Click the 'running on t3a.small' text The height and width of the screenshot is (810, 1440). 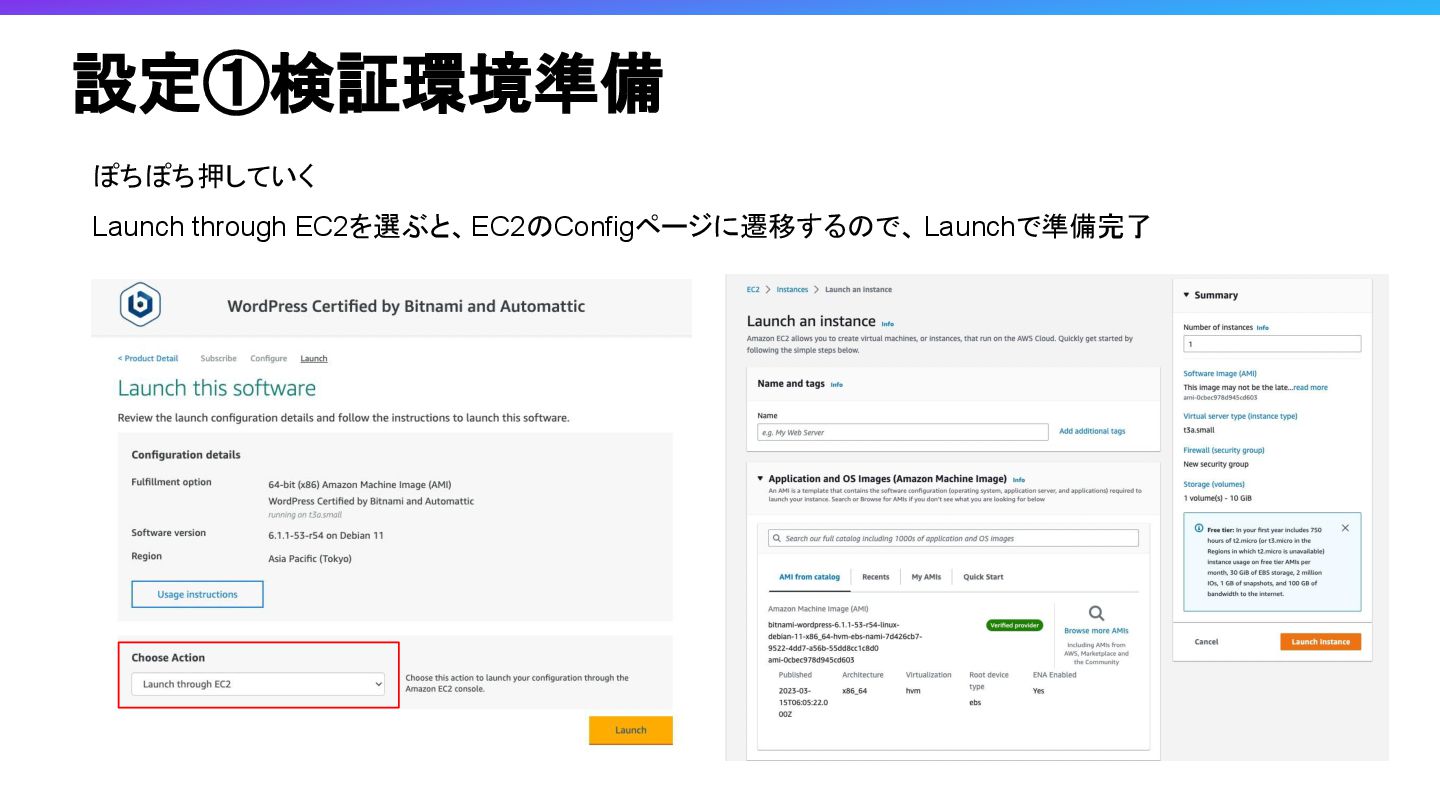305,514
